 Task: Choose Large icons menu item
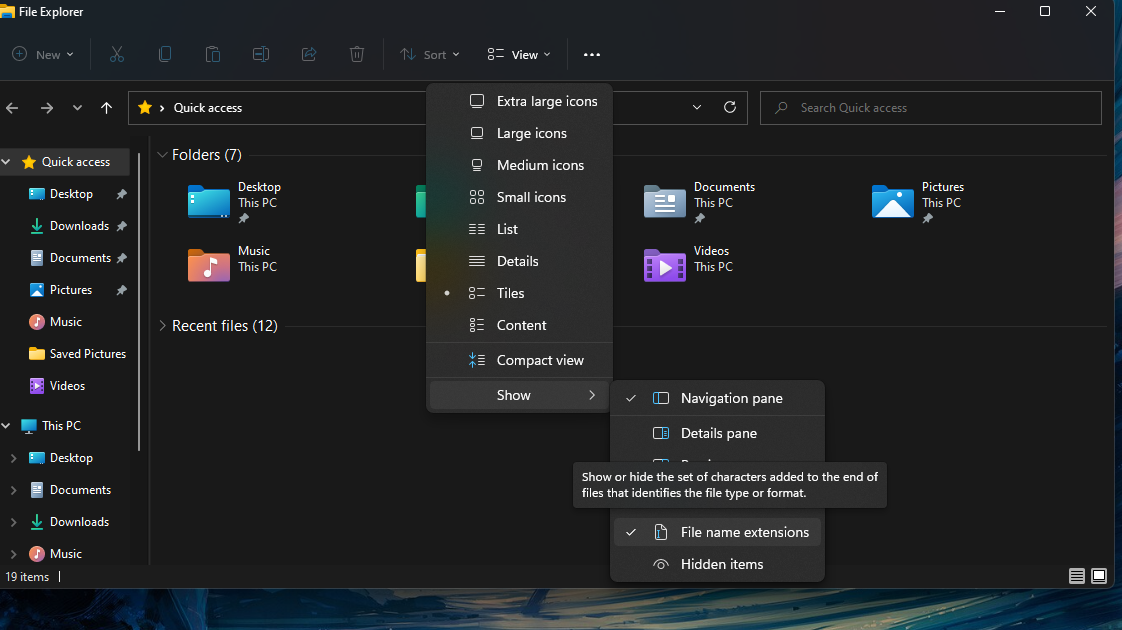pos(519,133)
